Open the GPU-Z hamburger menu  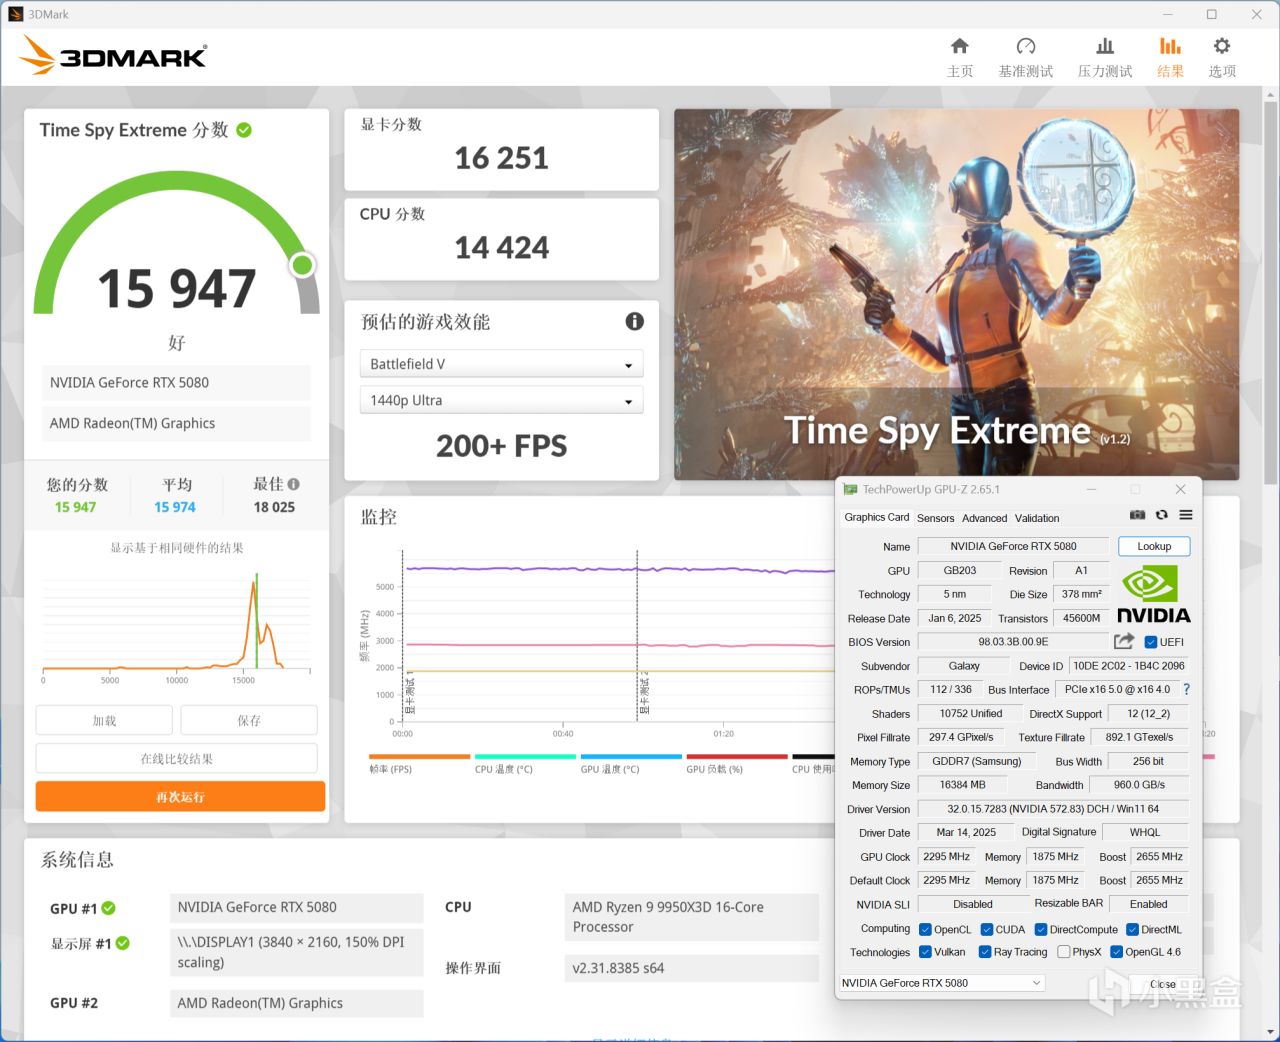(1186, 515)
